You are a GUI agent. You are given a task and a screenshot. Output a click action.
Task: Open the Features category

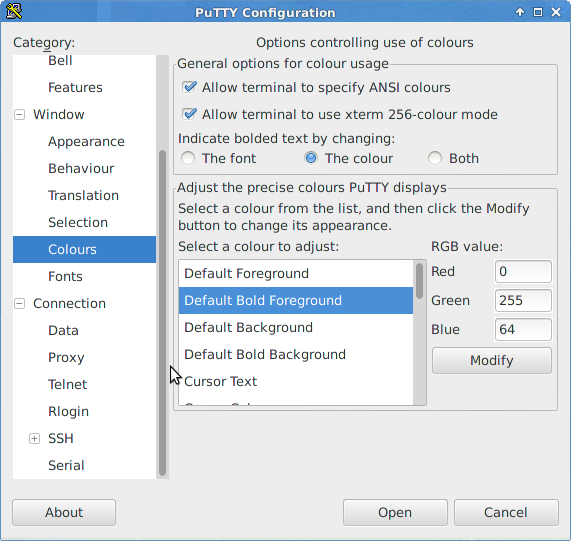tap(75, 87)
